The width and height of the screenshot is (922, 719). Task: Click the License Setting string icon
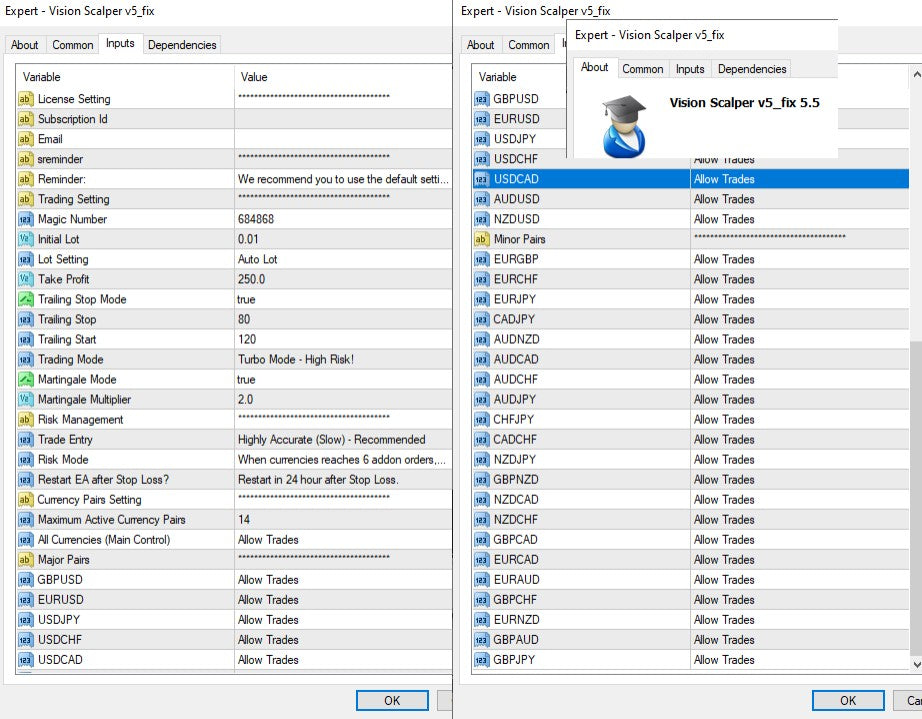[25, 99]
